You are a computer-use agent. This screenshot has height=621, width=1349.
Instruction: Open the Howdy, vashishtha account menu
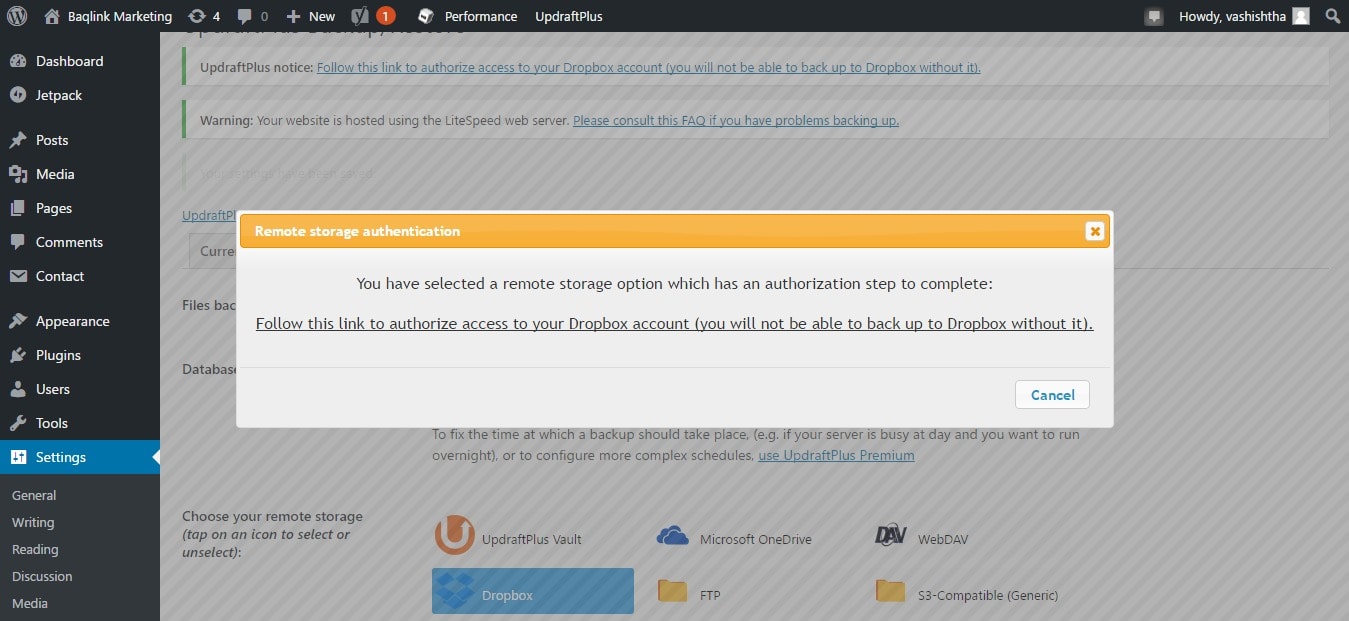1243,16
